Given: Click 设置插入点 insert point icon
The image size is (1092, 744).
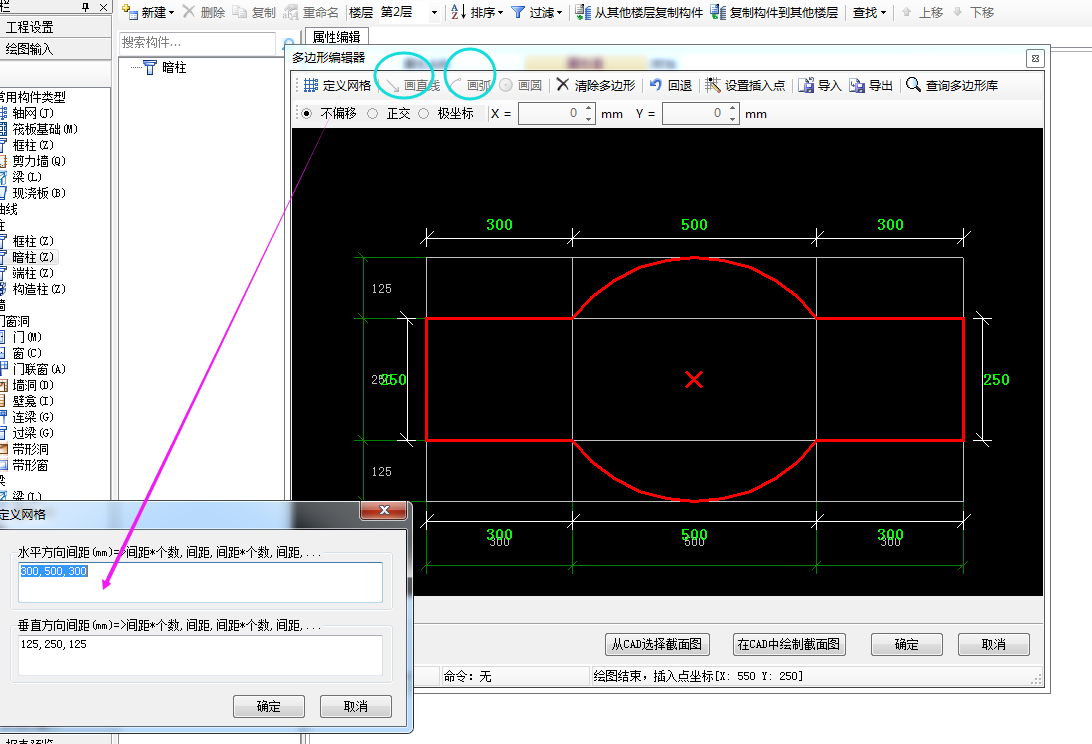Looking at the screenshot, I should 712,85.
